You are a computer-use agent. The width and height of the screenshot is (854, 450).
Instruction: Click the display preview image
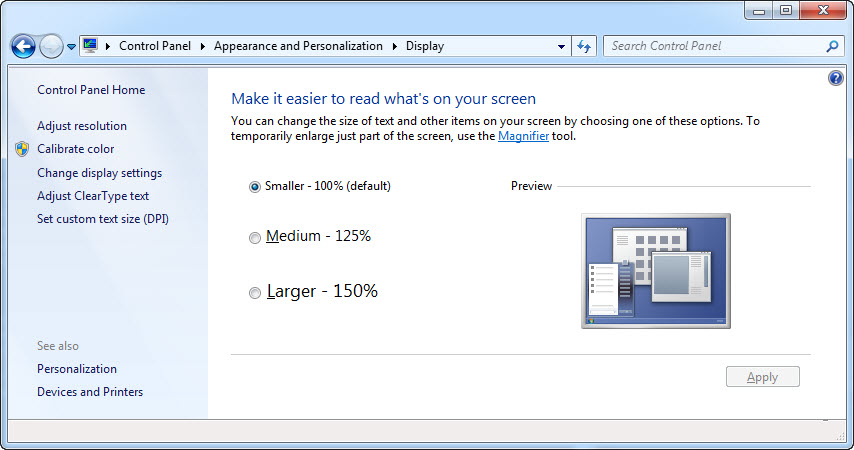[655, 271]
